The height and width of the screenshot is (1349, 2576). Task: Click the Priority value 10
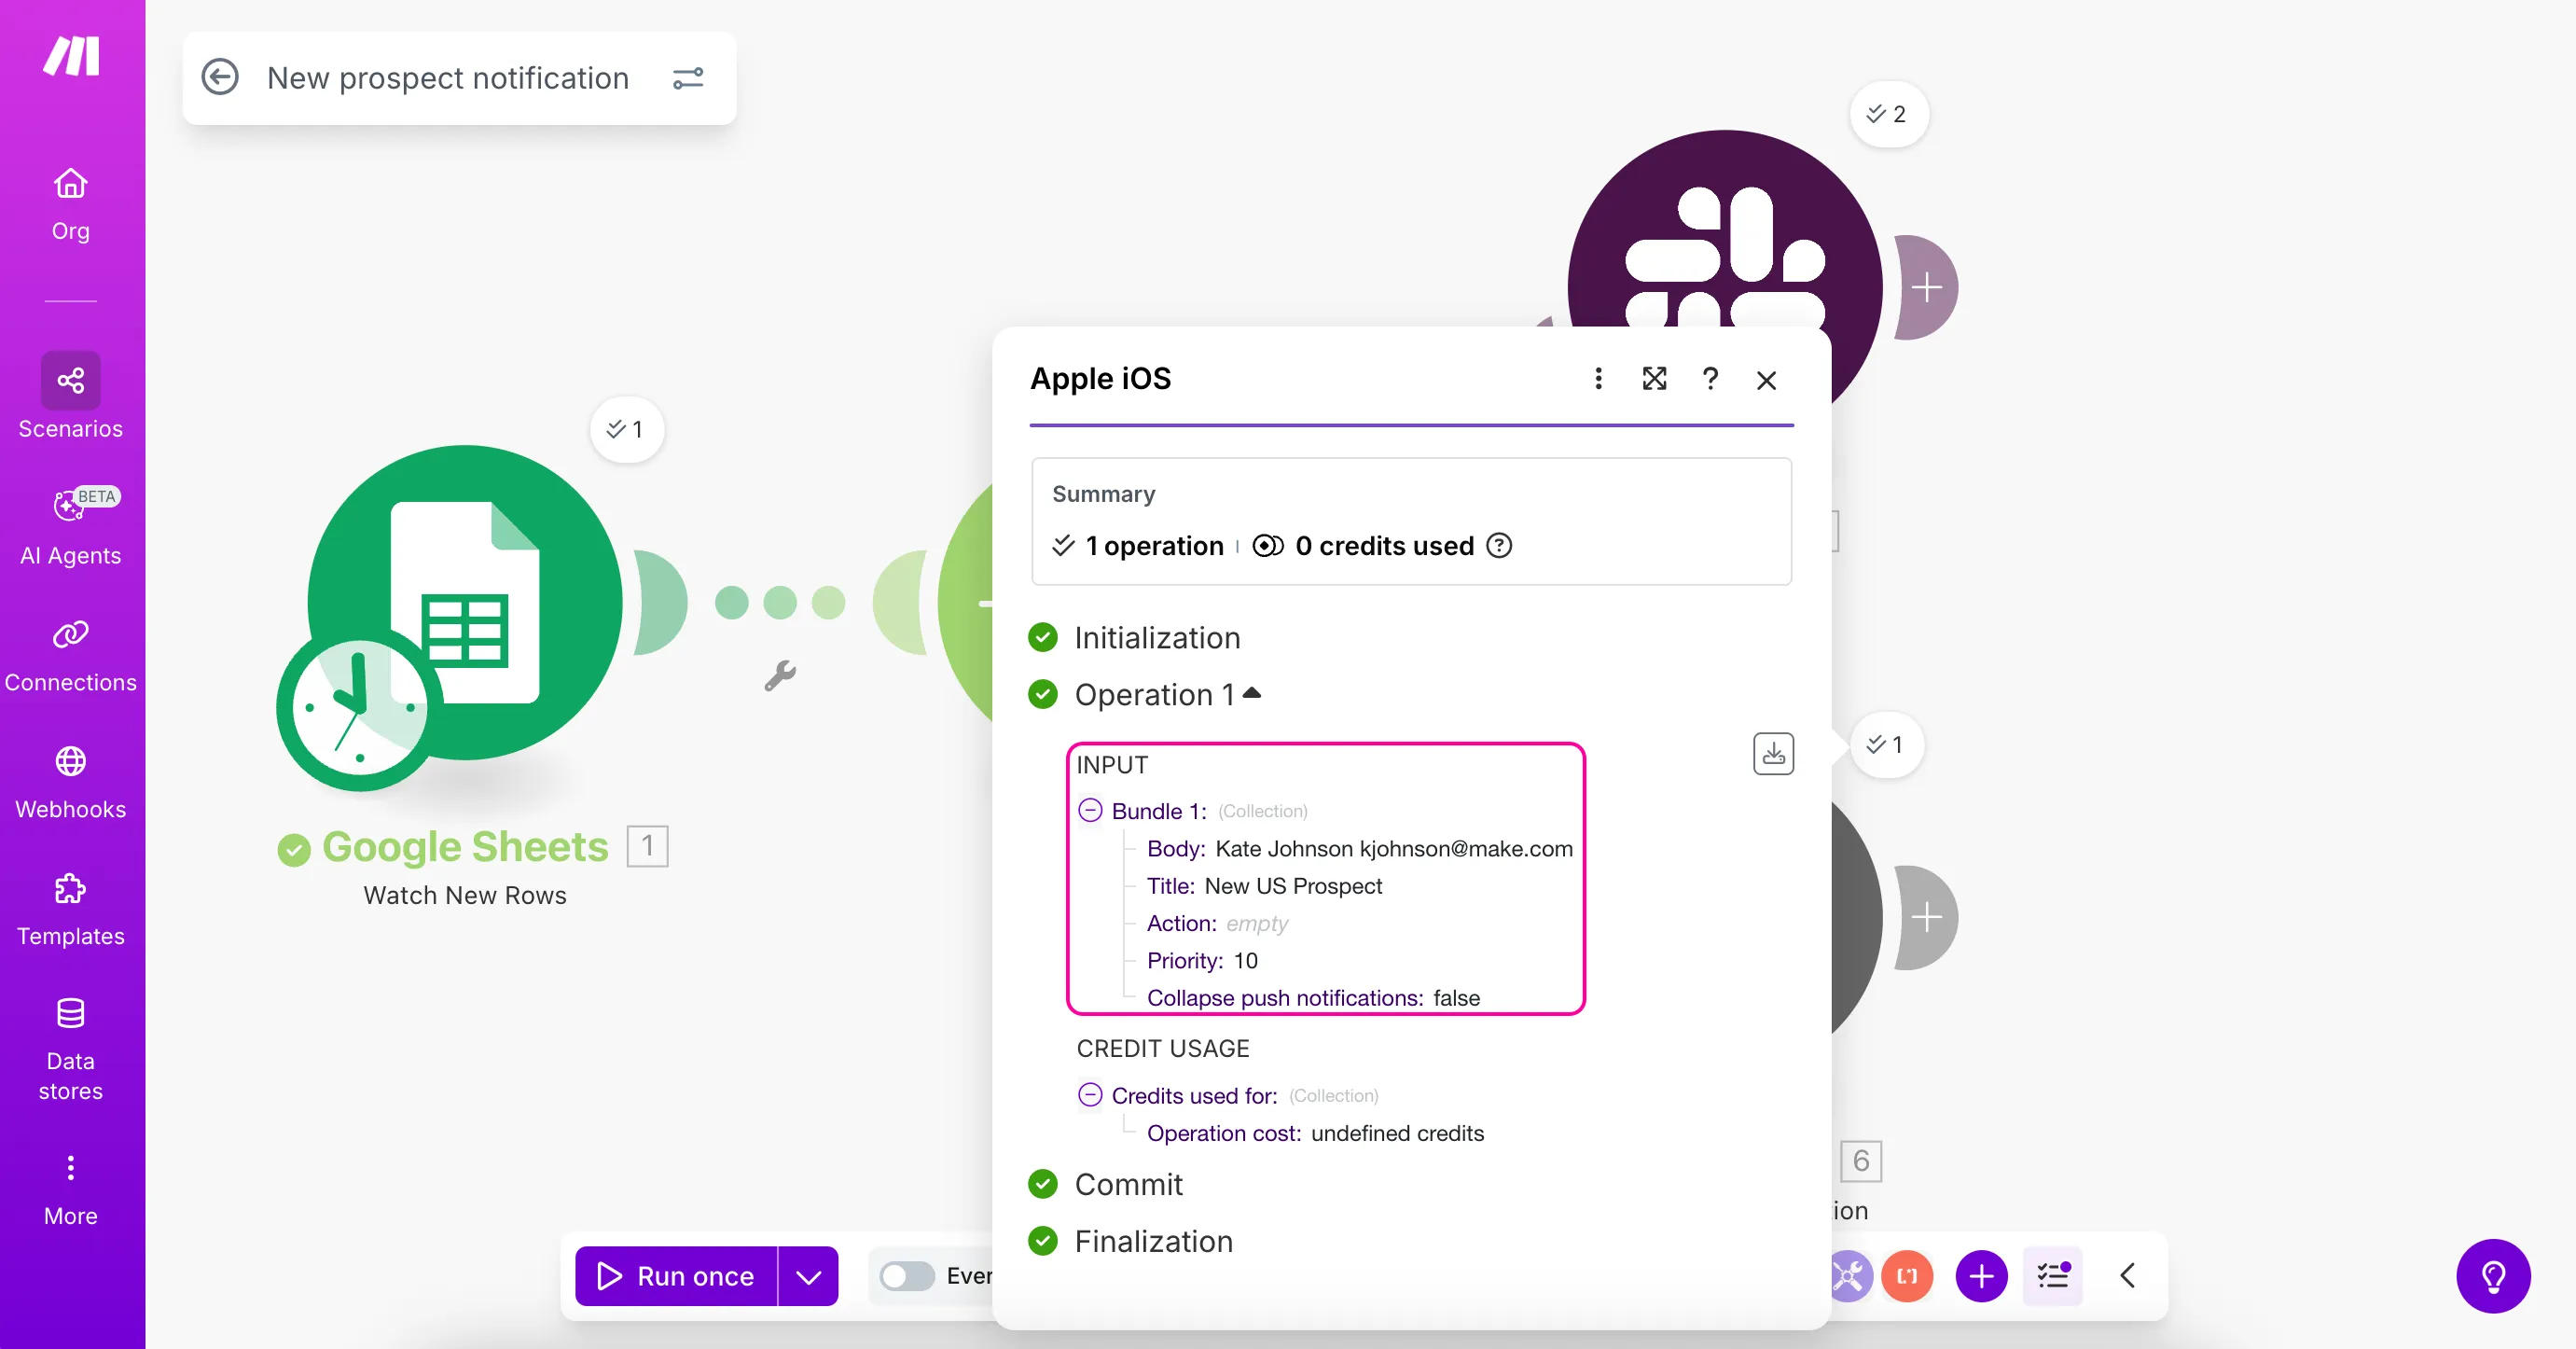pyautogui.click(x=1245, y=961)
